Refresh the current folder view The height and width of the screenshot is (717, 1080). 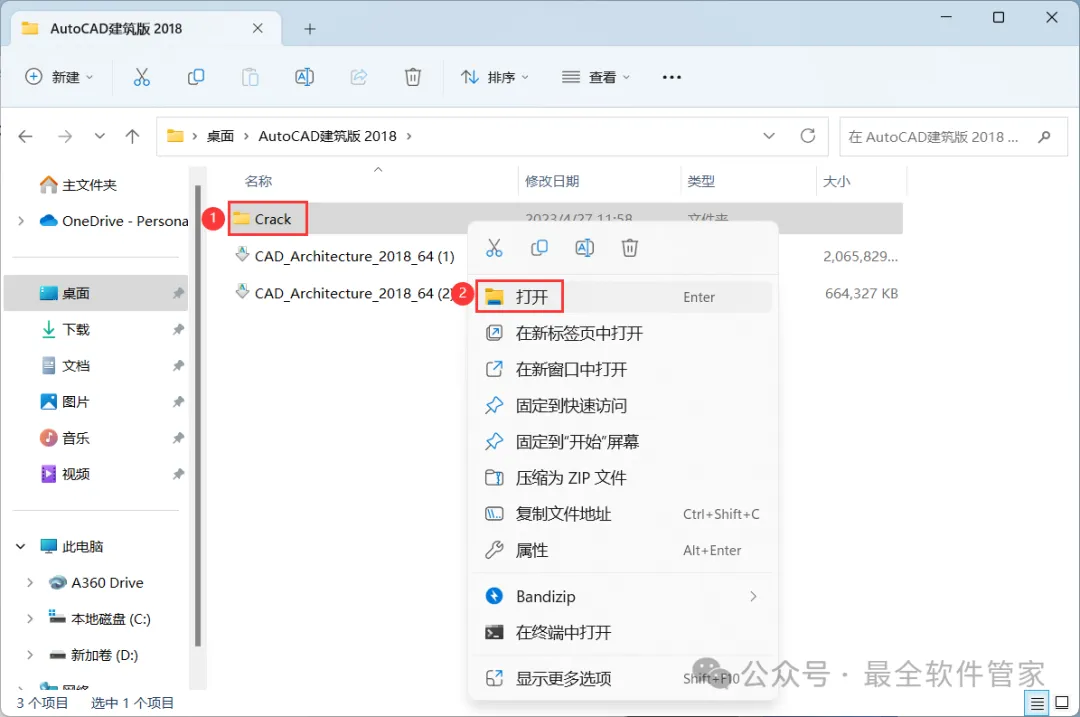808,136
